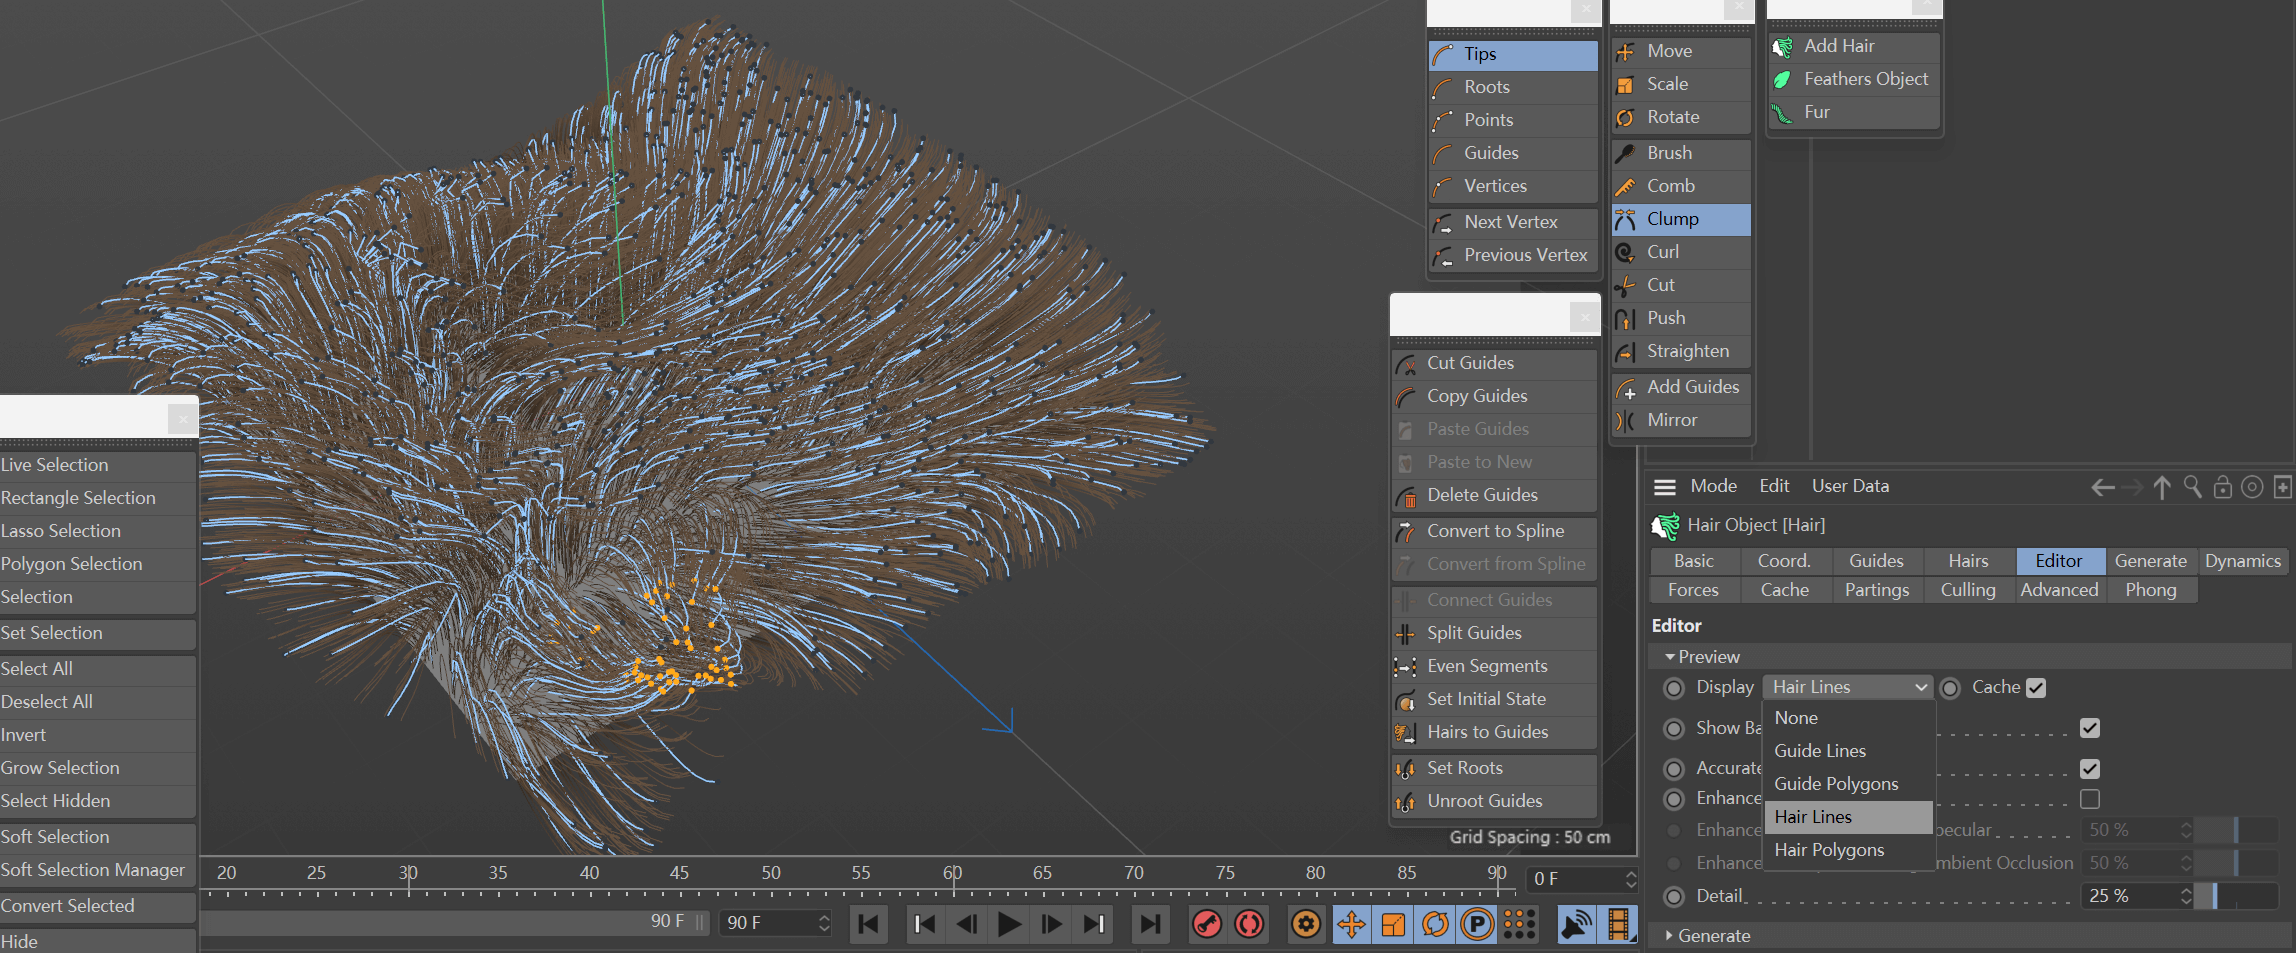Toggle the sound playback icon

pos(1577,924)
